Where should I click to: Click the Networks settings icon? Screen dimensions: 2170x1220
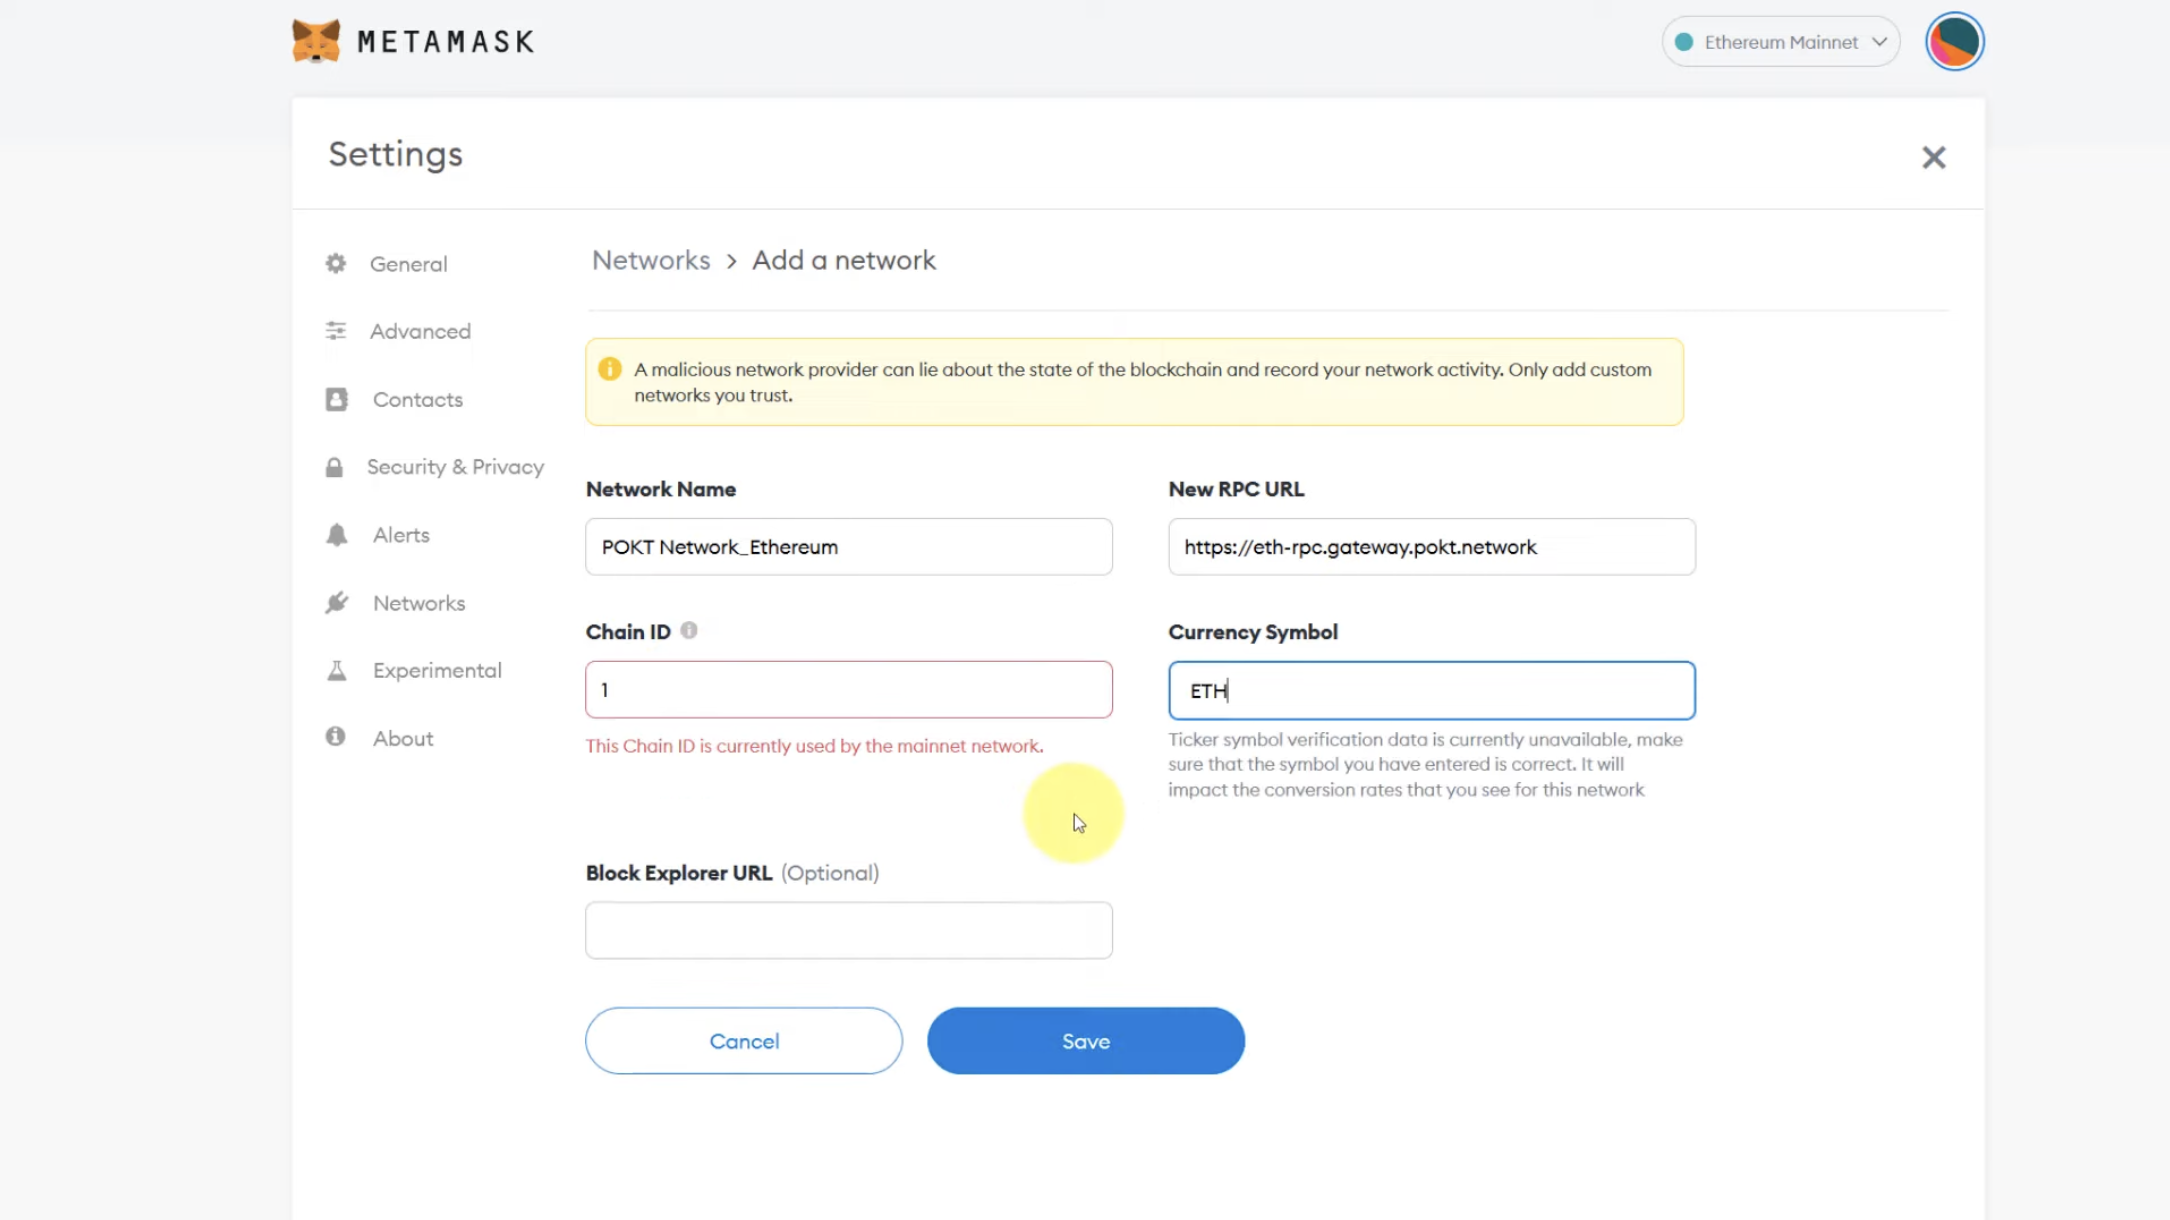[x=335, y=602]
